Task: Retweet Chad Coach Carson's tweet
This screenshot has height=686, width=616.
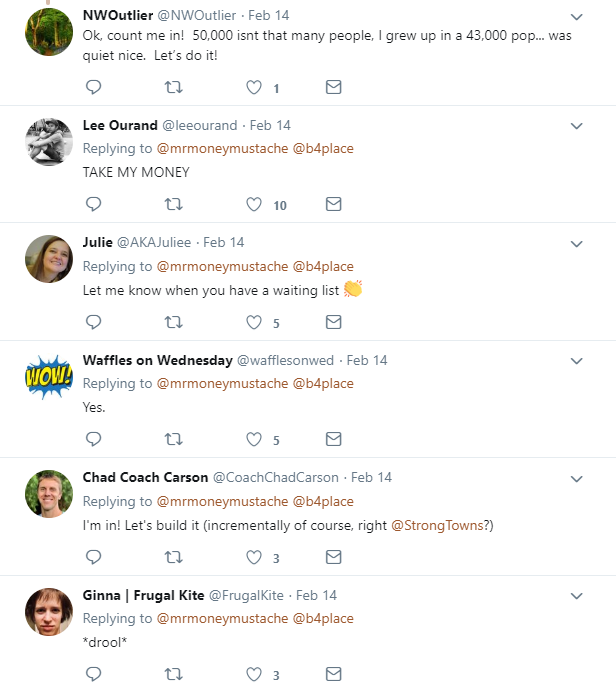Action: [173, 557]
